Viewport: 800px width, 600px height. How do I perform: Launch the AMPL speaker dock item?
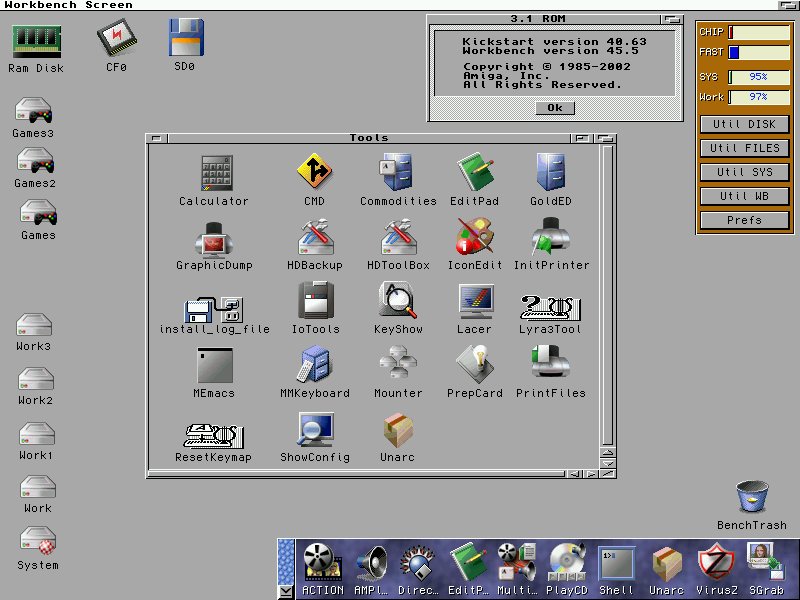371,563
